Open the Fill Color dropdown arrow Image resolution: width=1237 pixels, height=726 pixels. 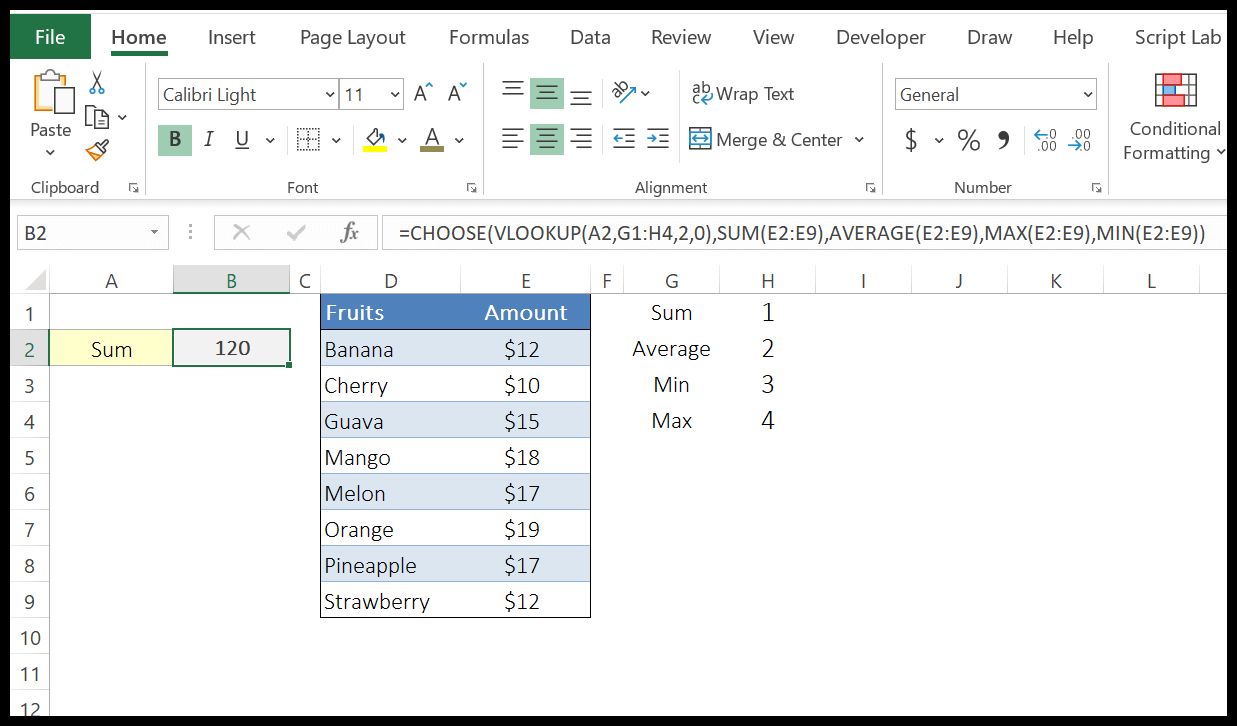click(x=402, y=140)
